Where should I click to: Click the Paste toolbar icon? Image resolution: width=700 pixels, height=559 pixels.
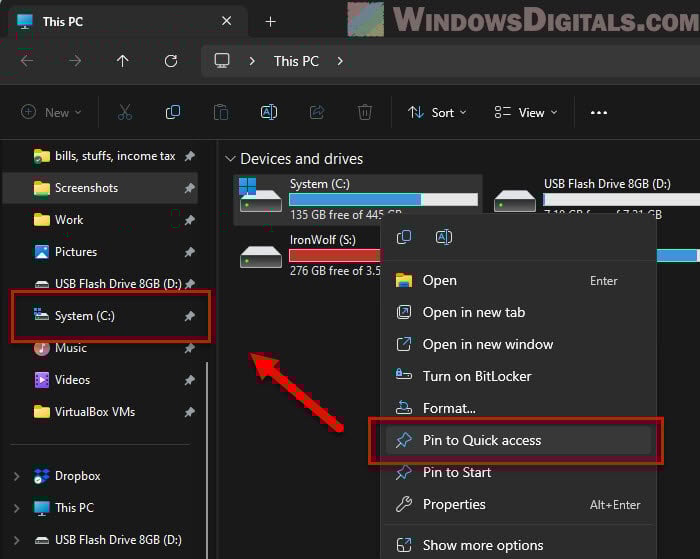pos(221,113)
